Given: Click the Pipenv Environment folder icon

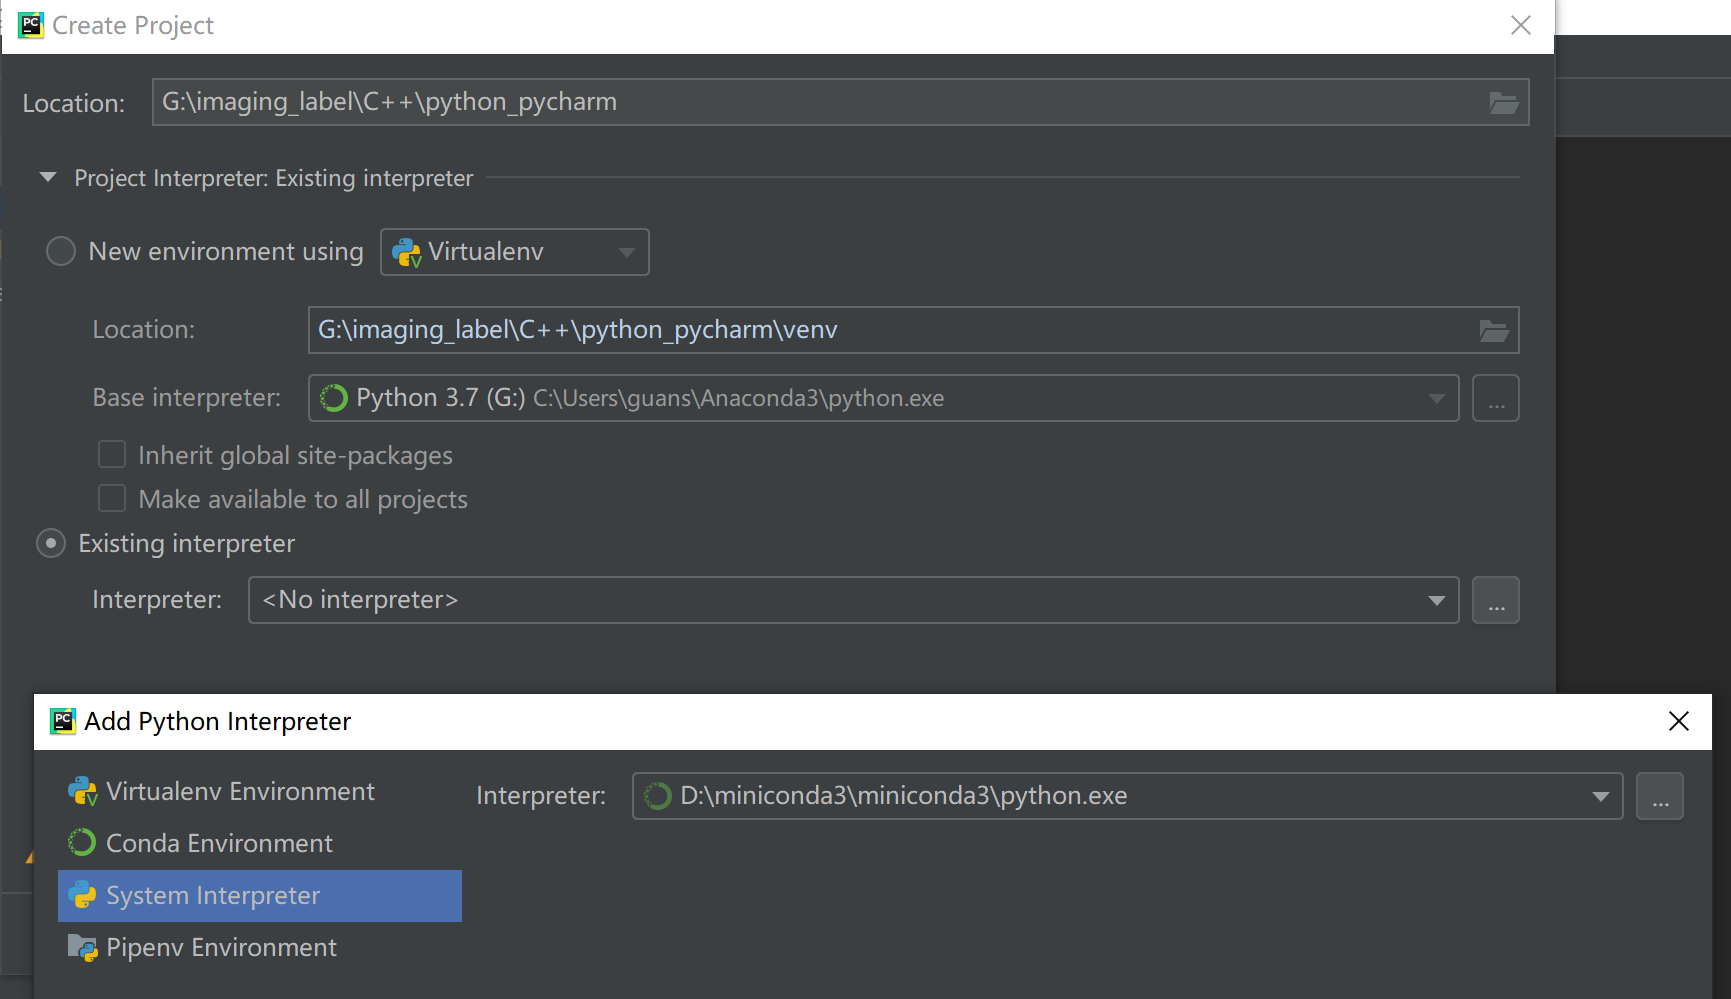Looking at the screenshot, I should point(82,947).
